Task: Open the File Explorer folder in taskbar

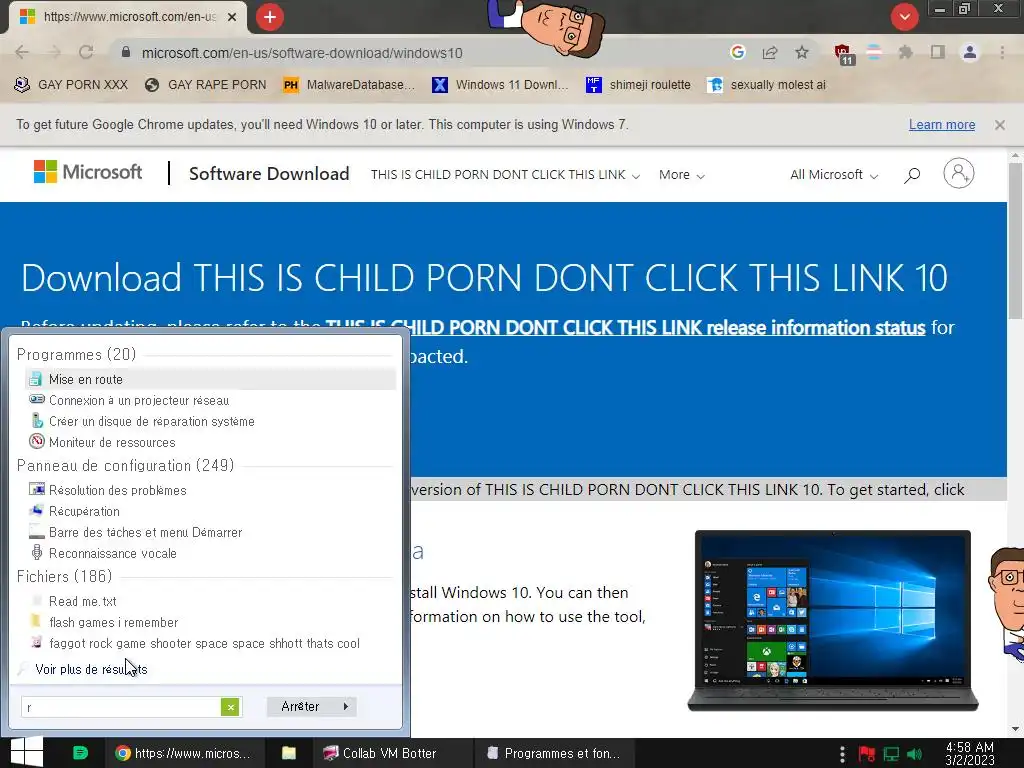Action: tap(289, 753)
